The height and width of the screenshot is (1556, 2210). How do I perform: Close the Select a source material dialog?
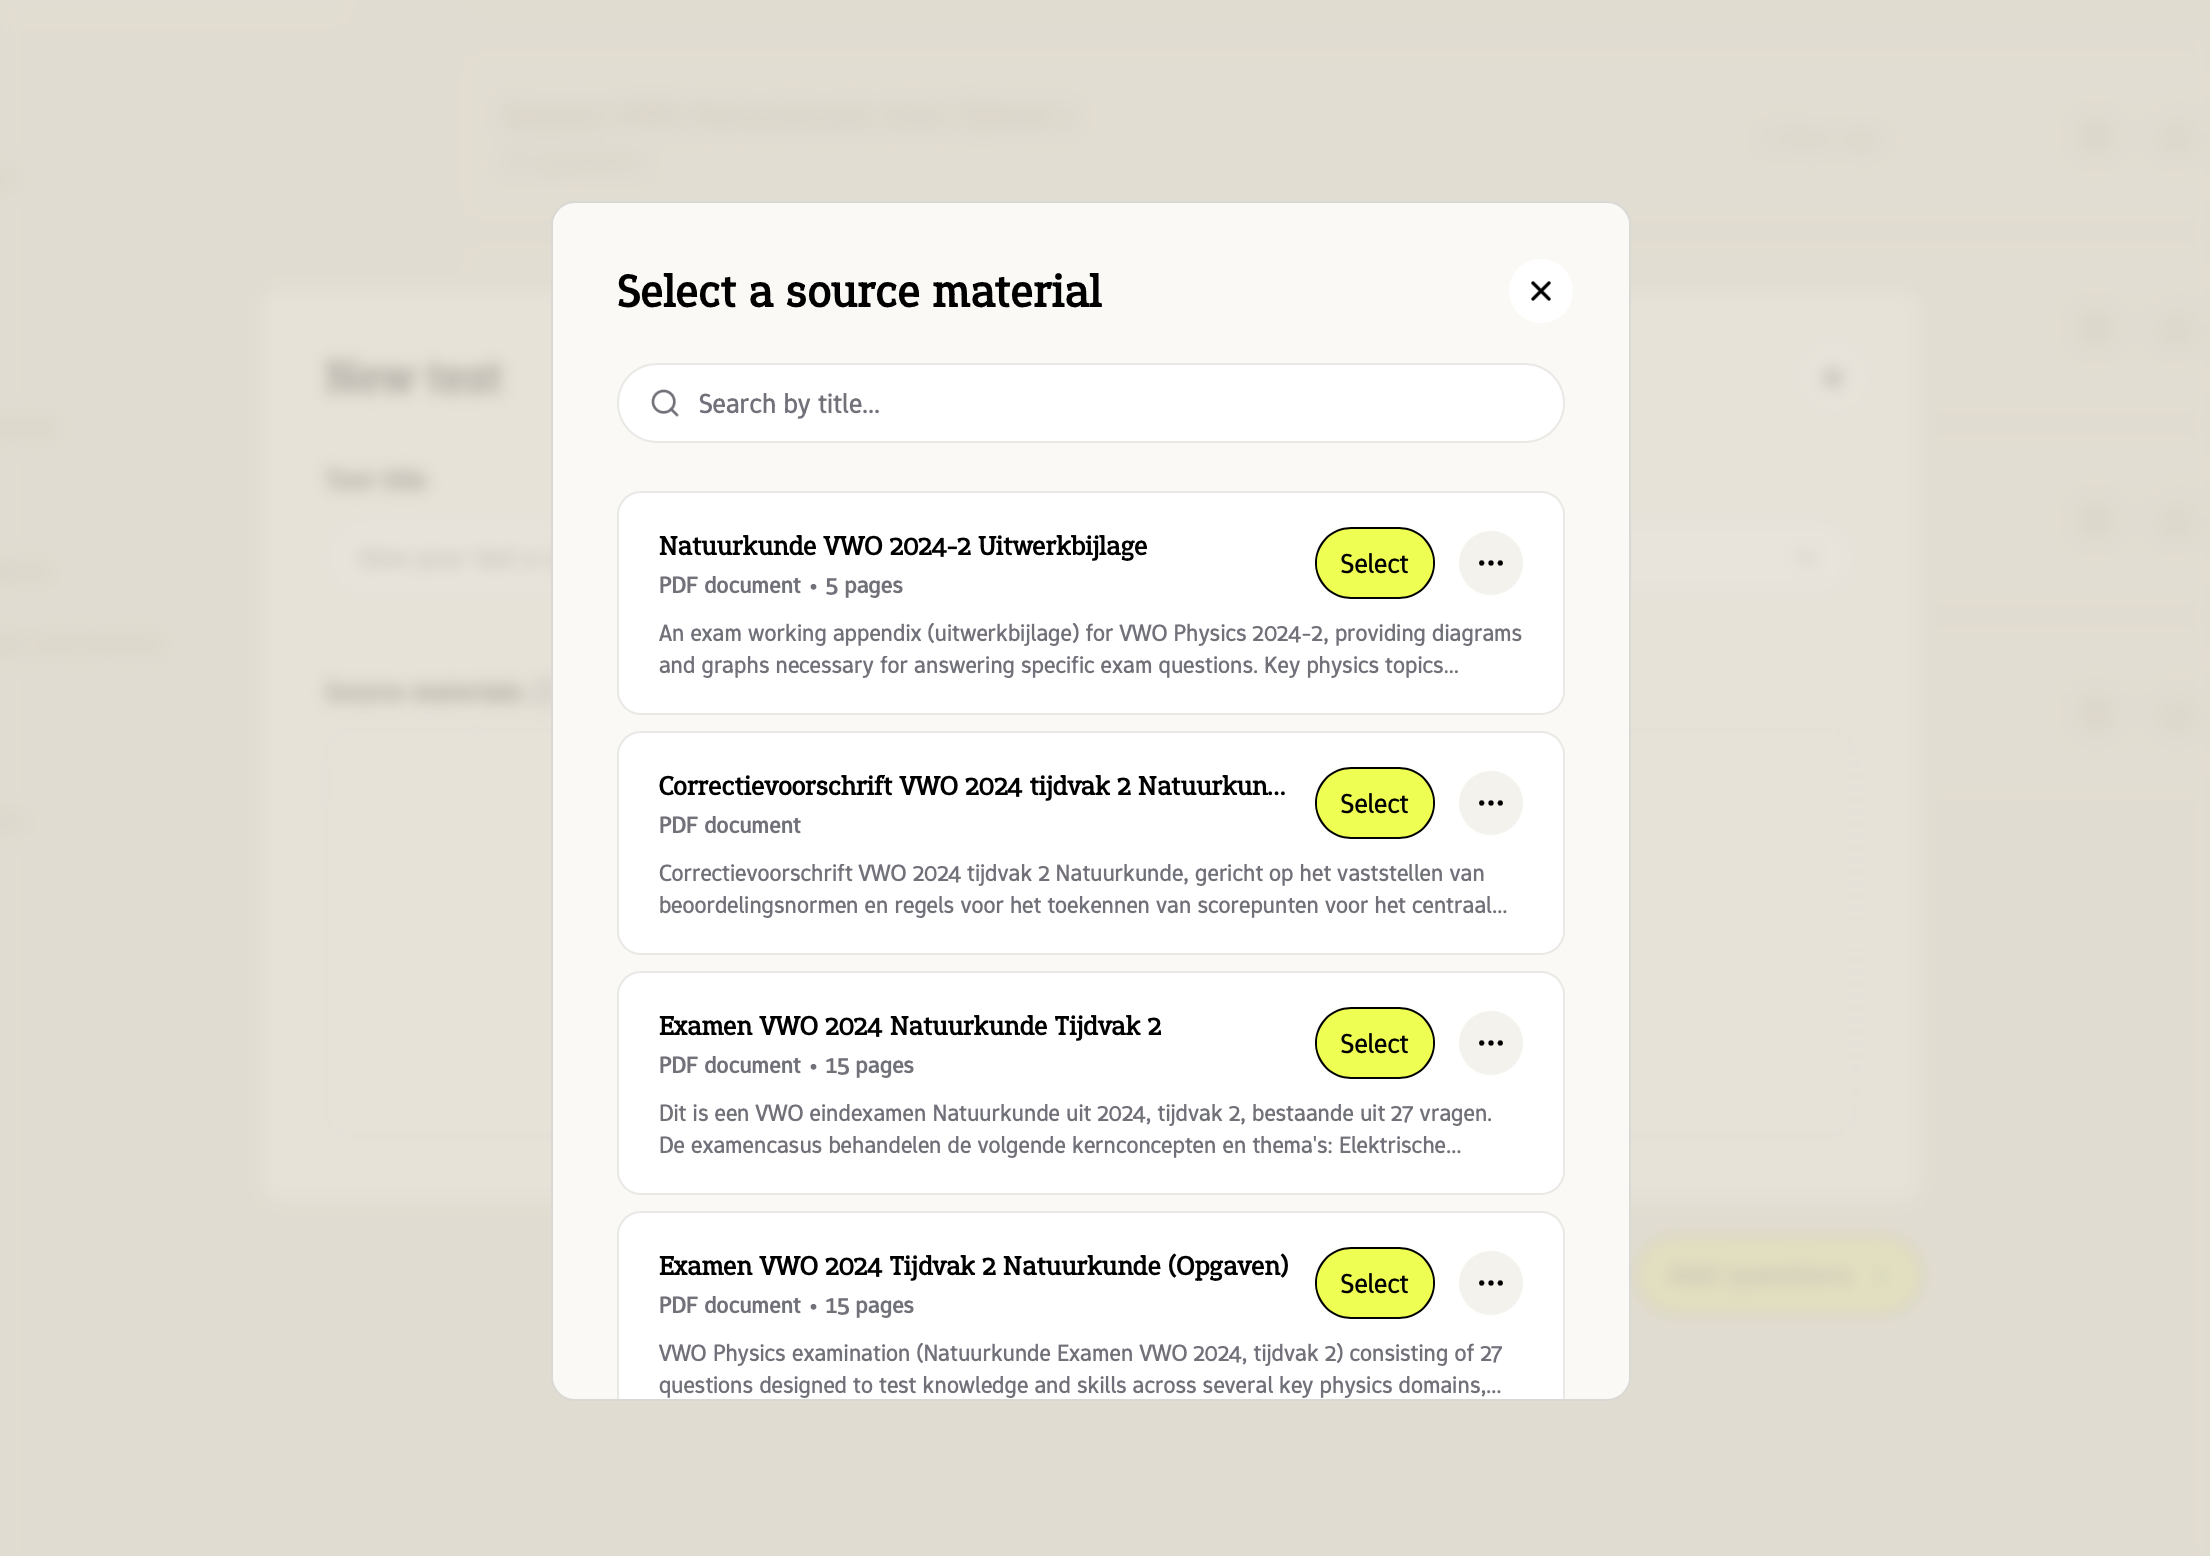point(1540,291)
